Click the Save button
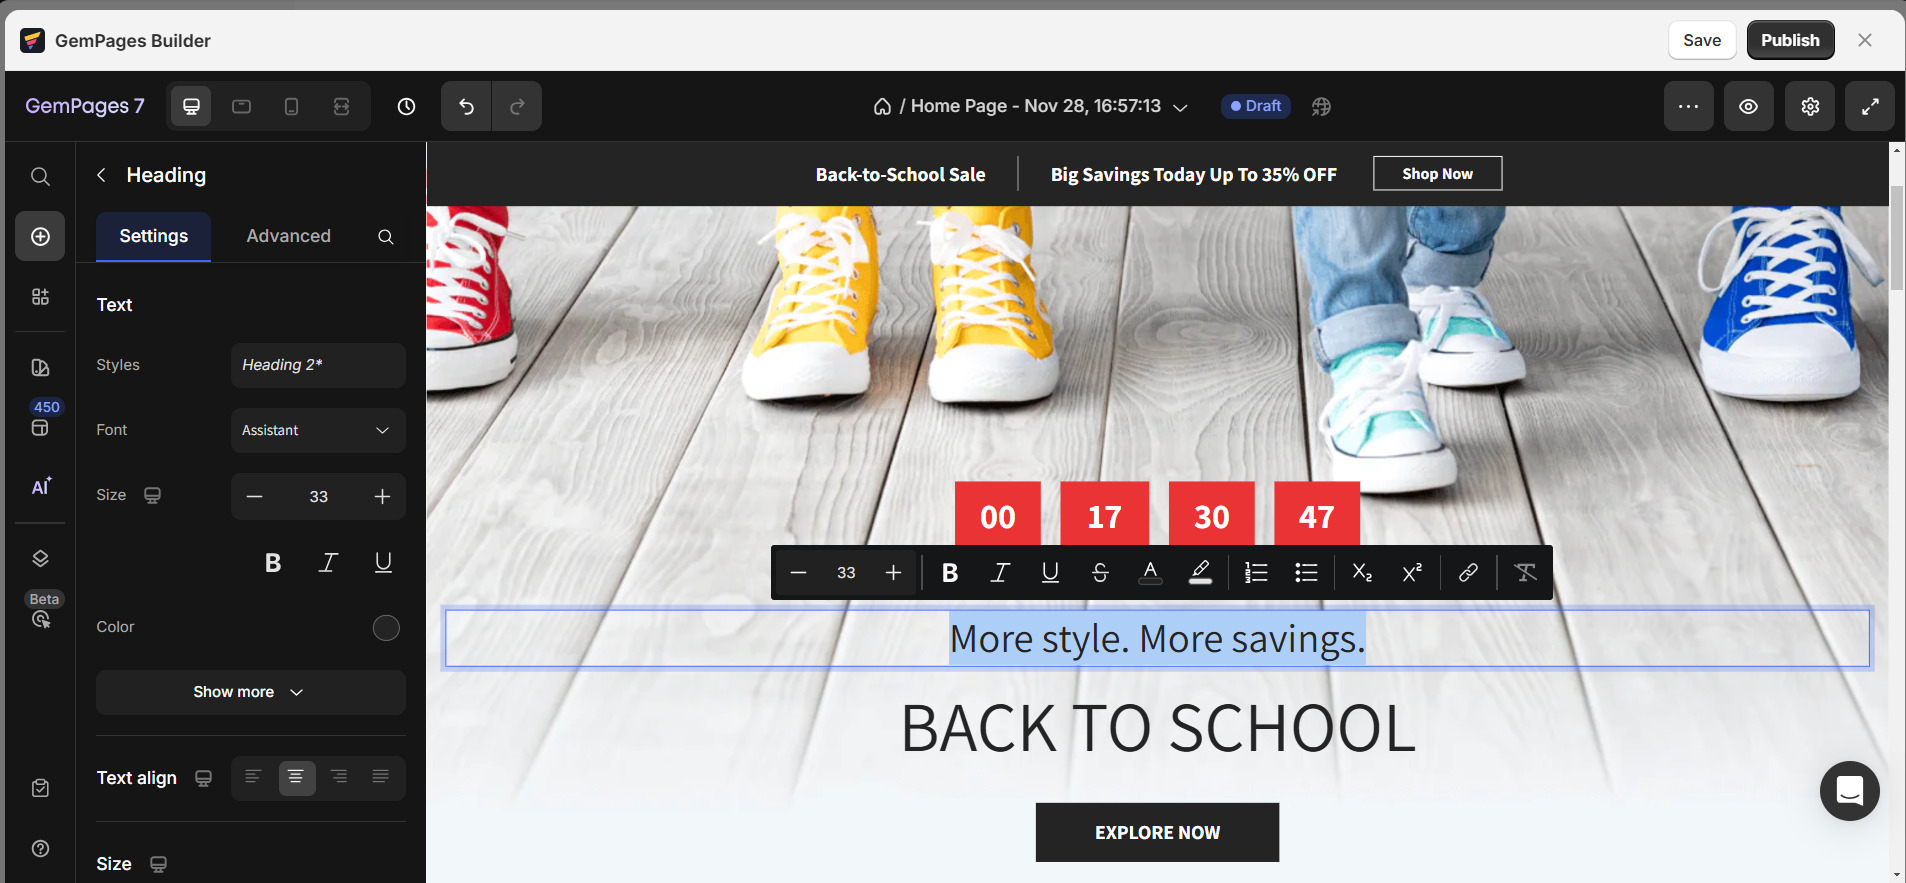Image resolution: width=1906 pixels, height=883 pixels. coord(1702,40)
